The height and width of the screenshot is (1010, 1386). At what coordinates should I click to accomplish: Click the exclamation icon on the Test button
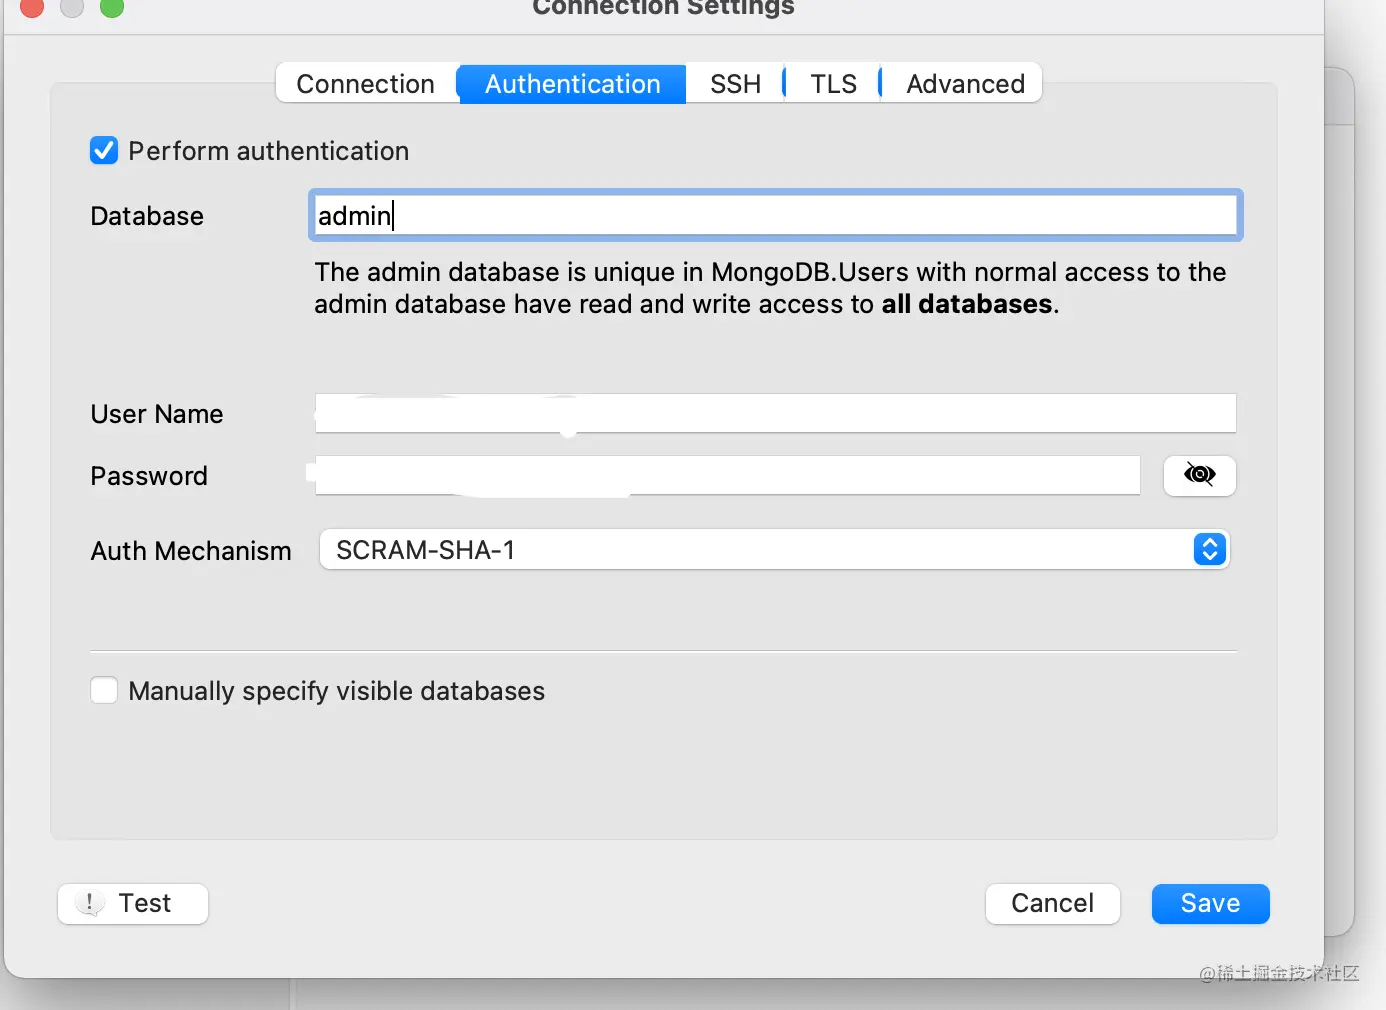[90, 903]
